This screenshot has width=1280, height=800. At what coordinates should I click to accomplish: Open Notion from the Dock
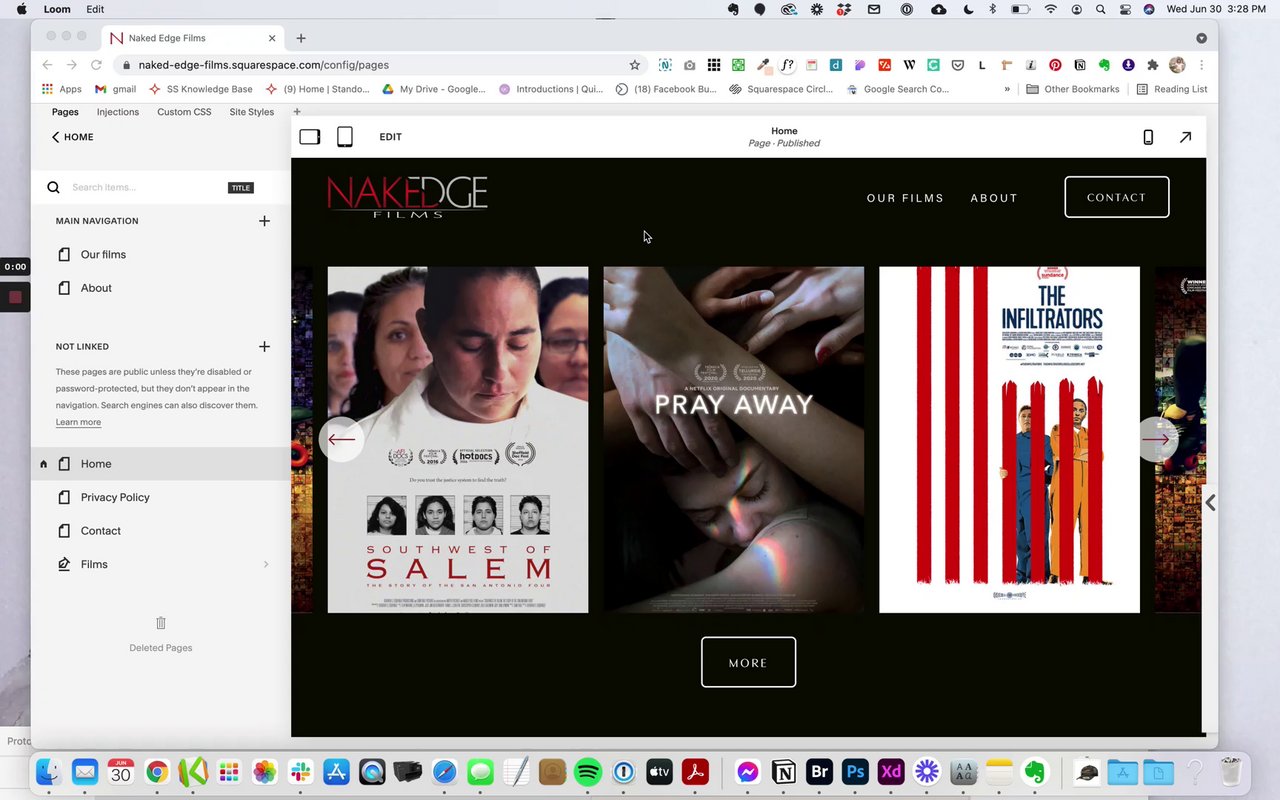pyautogui.click(x=784, y=772)
